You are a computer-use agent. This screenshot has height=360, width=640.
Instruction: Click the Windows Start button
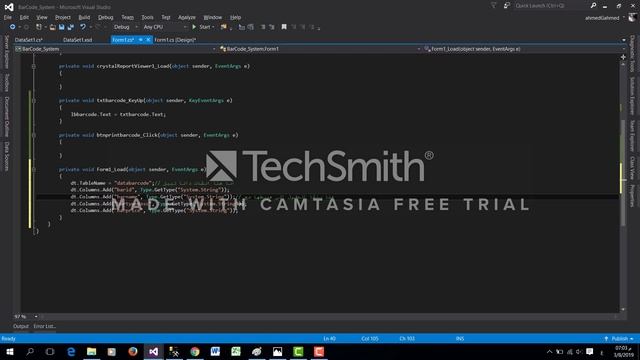pyautogui.click(x=10, y=351)
